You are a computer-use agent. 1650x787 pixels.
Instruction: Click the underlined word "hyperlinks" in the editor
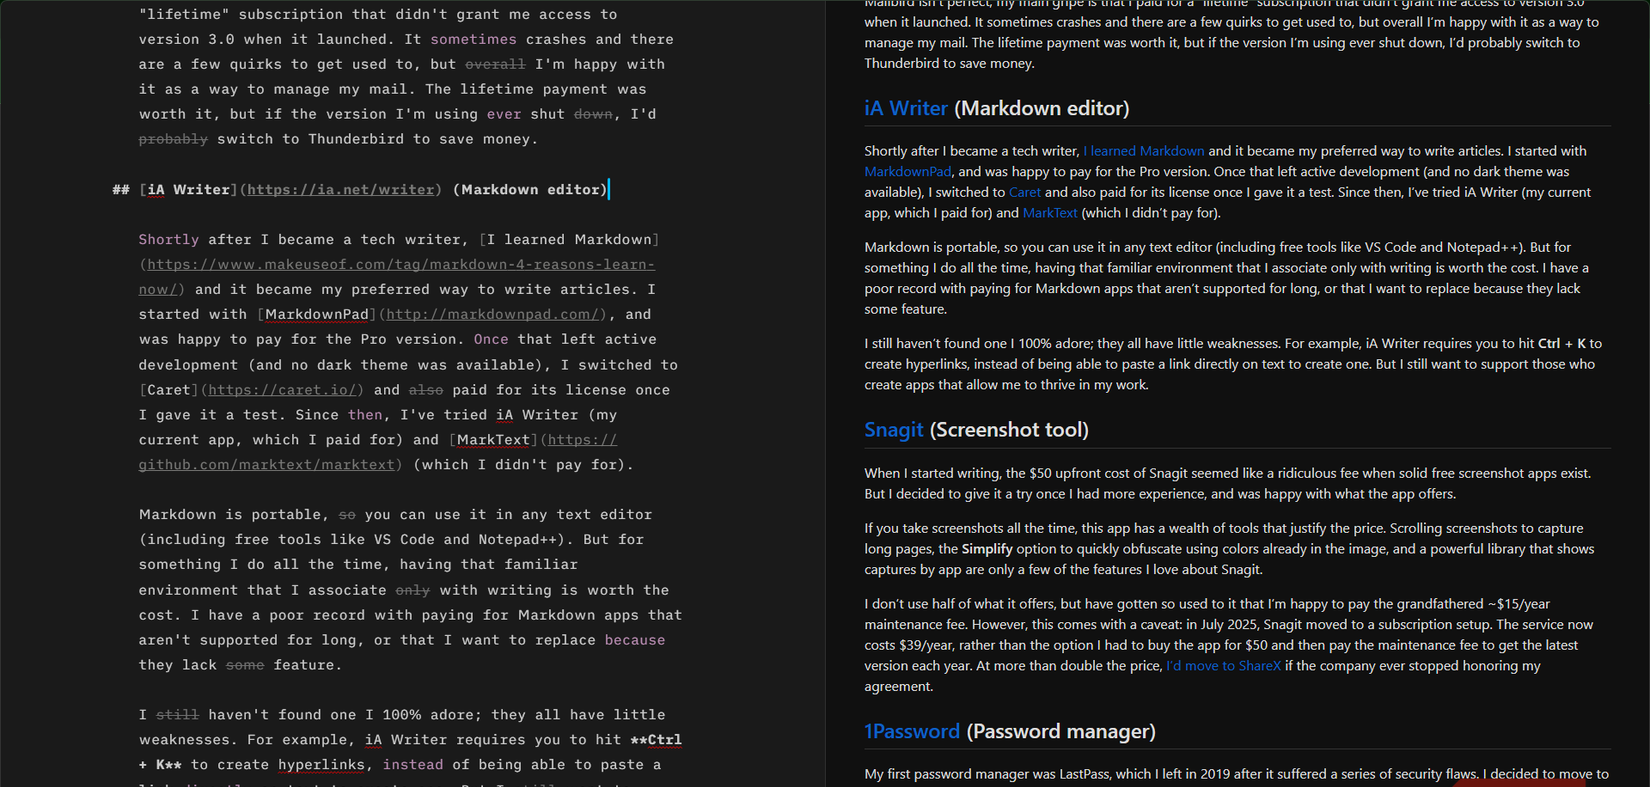point(321,765)
